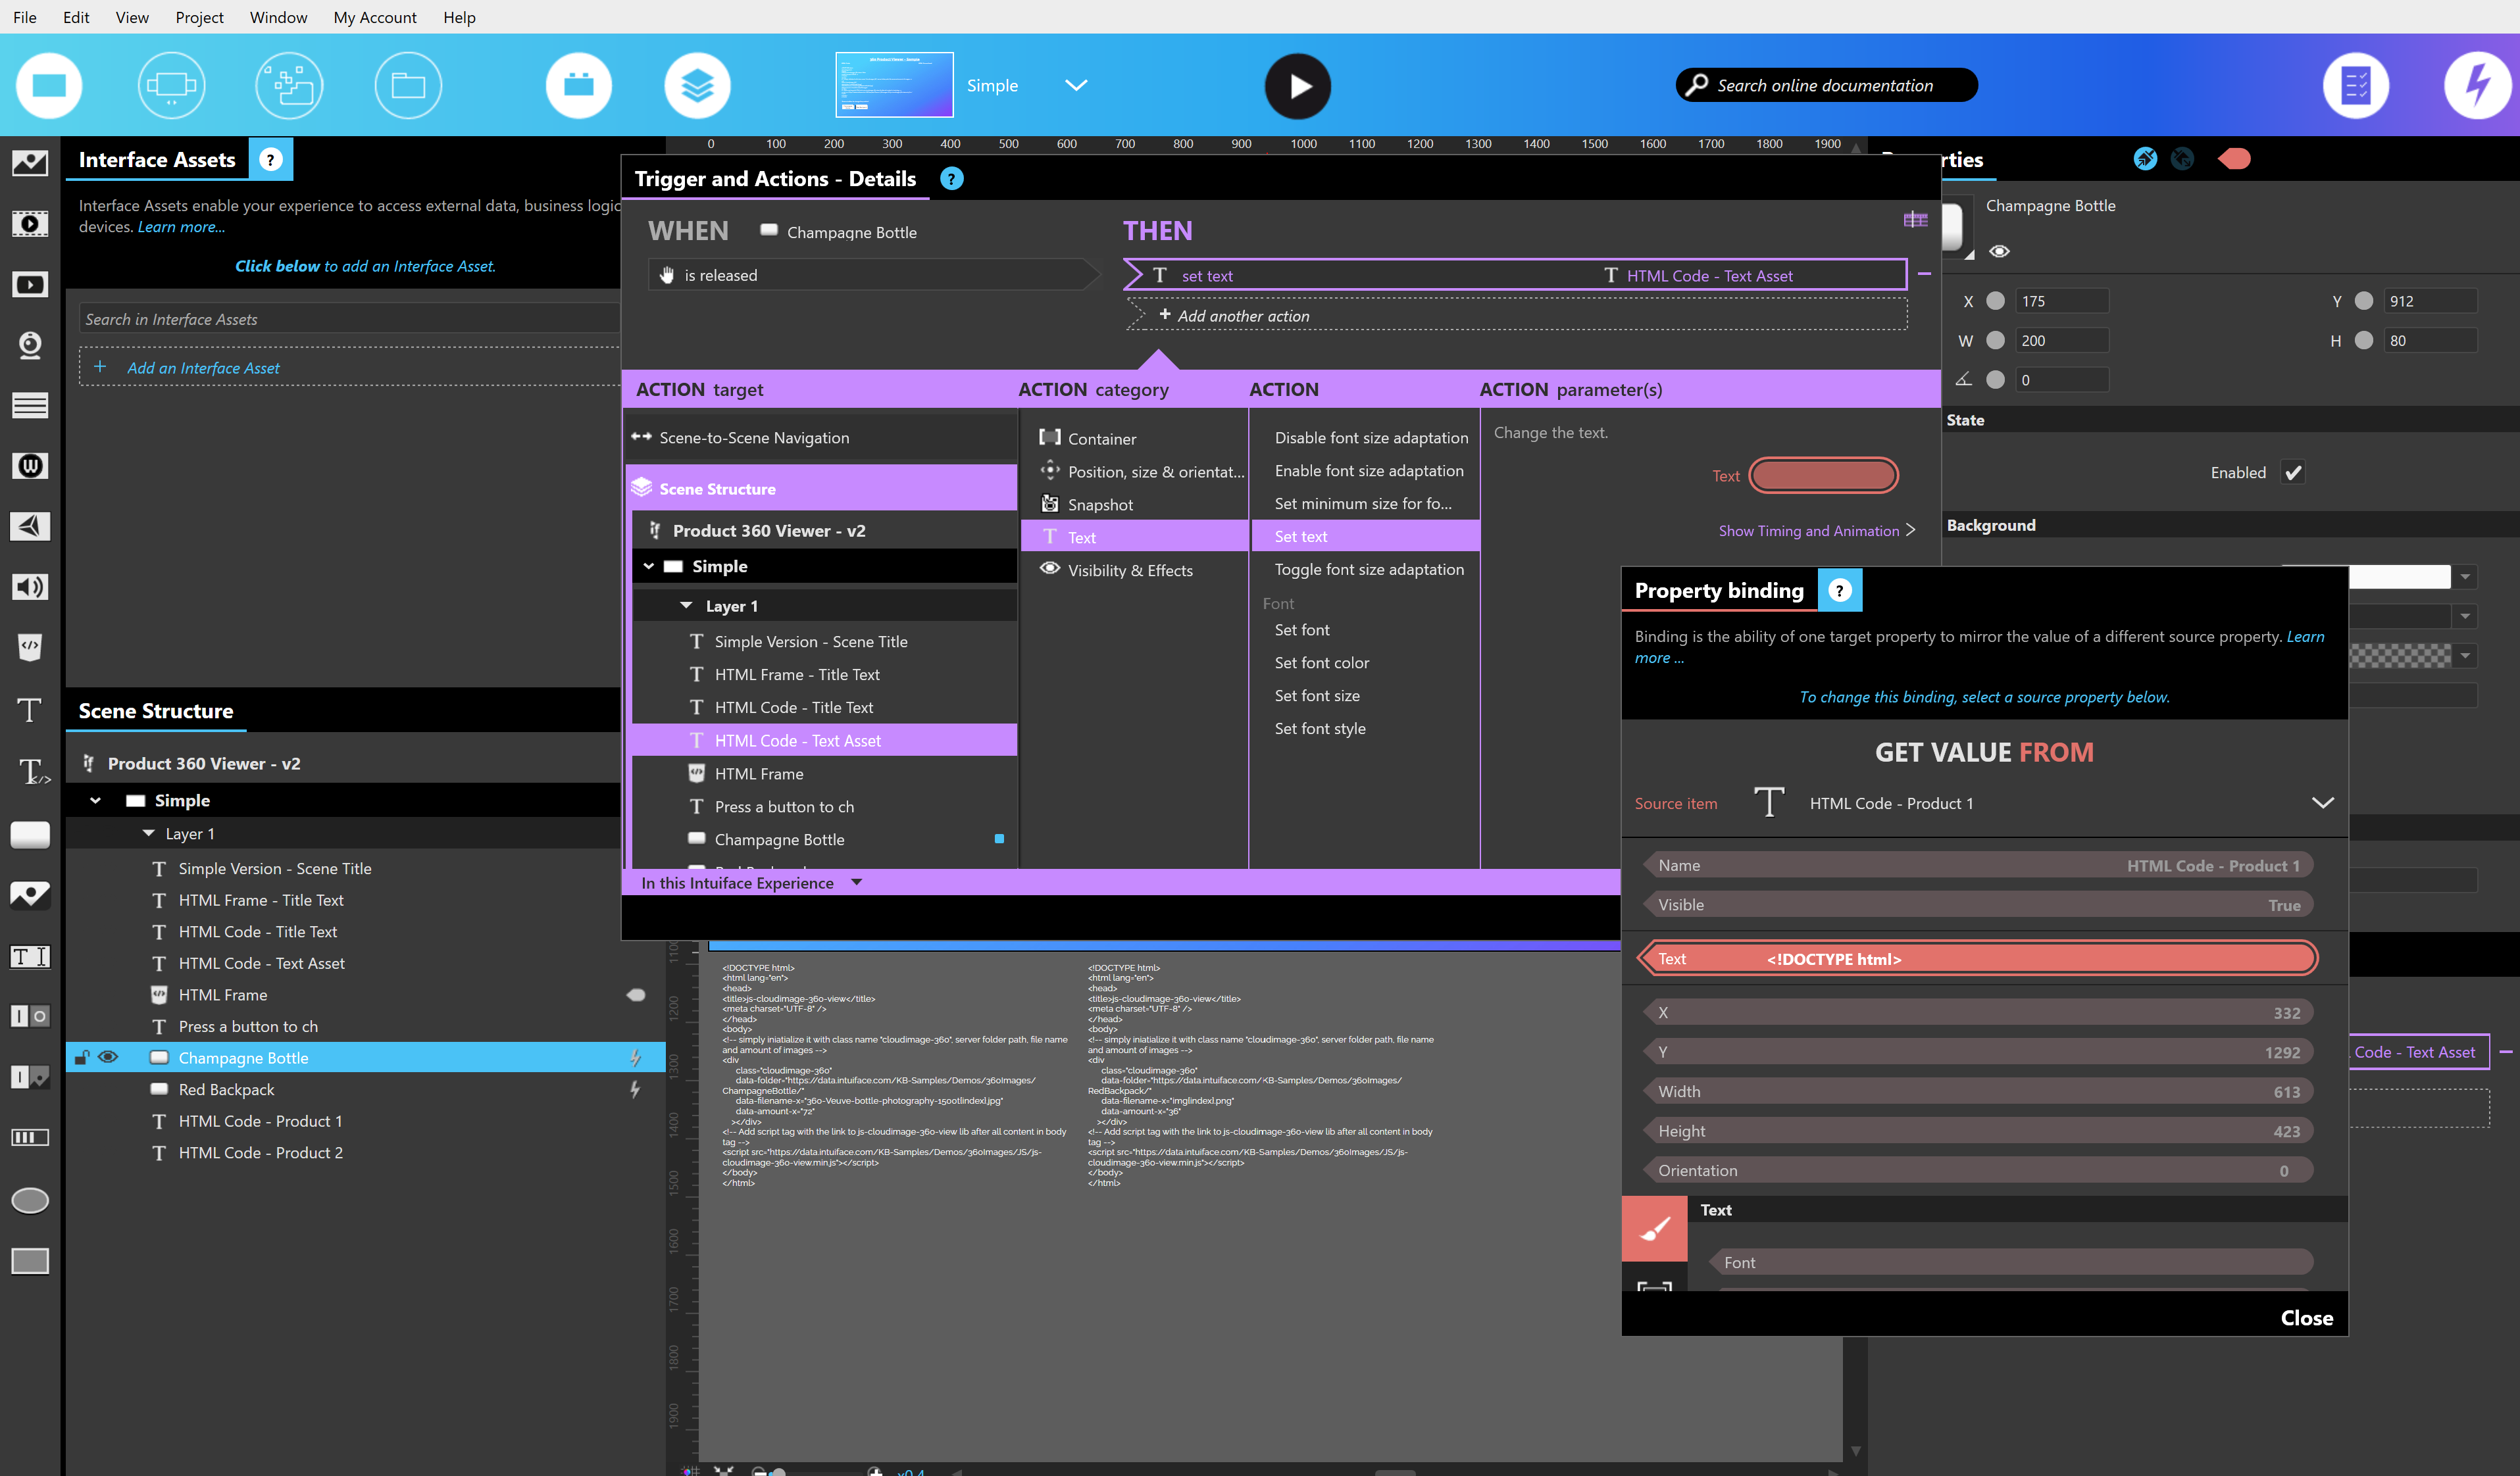Viewport: 2520px width, 1476px height.
Task: Open the checklist panel button top right
Action: click(x=2356, y=86)
